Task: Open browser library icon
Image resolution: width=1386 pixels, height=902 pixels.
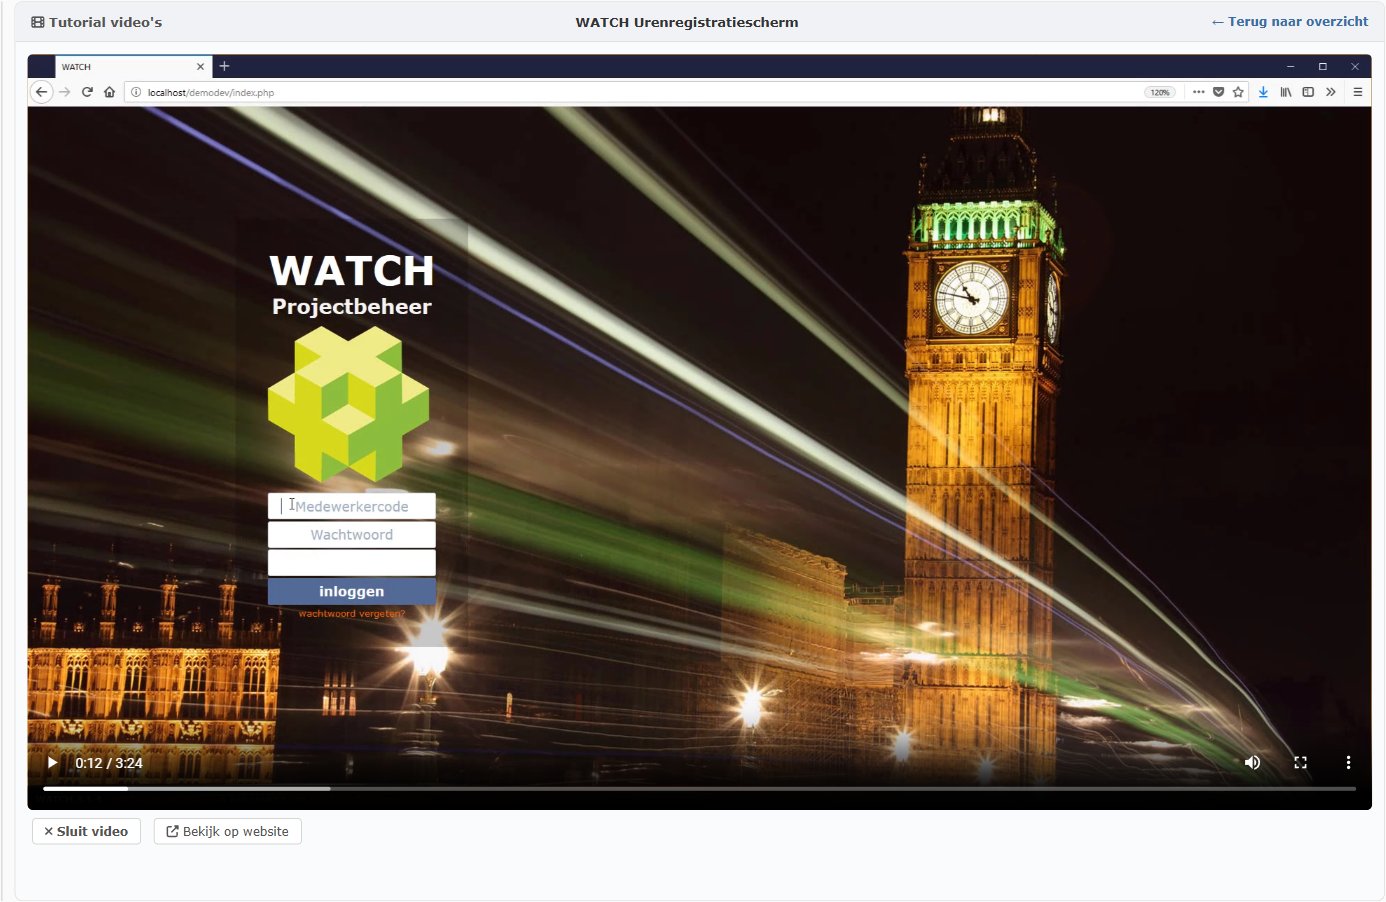Action: 1286,92
